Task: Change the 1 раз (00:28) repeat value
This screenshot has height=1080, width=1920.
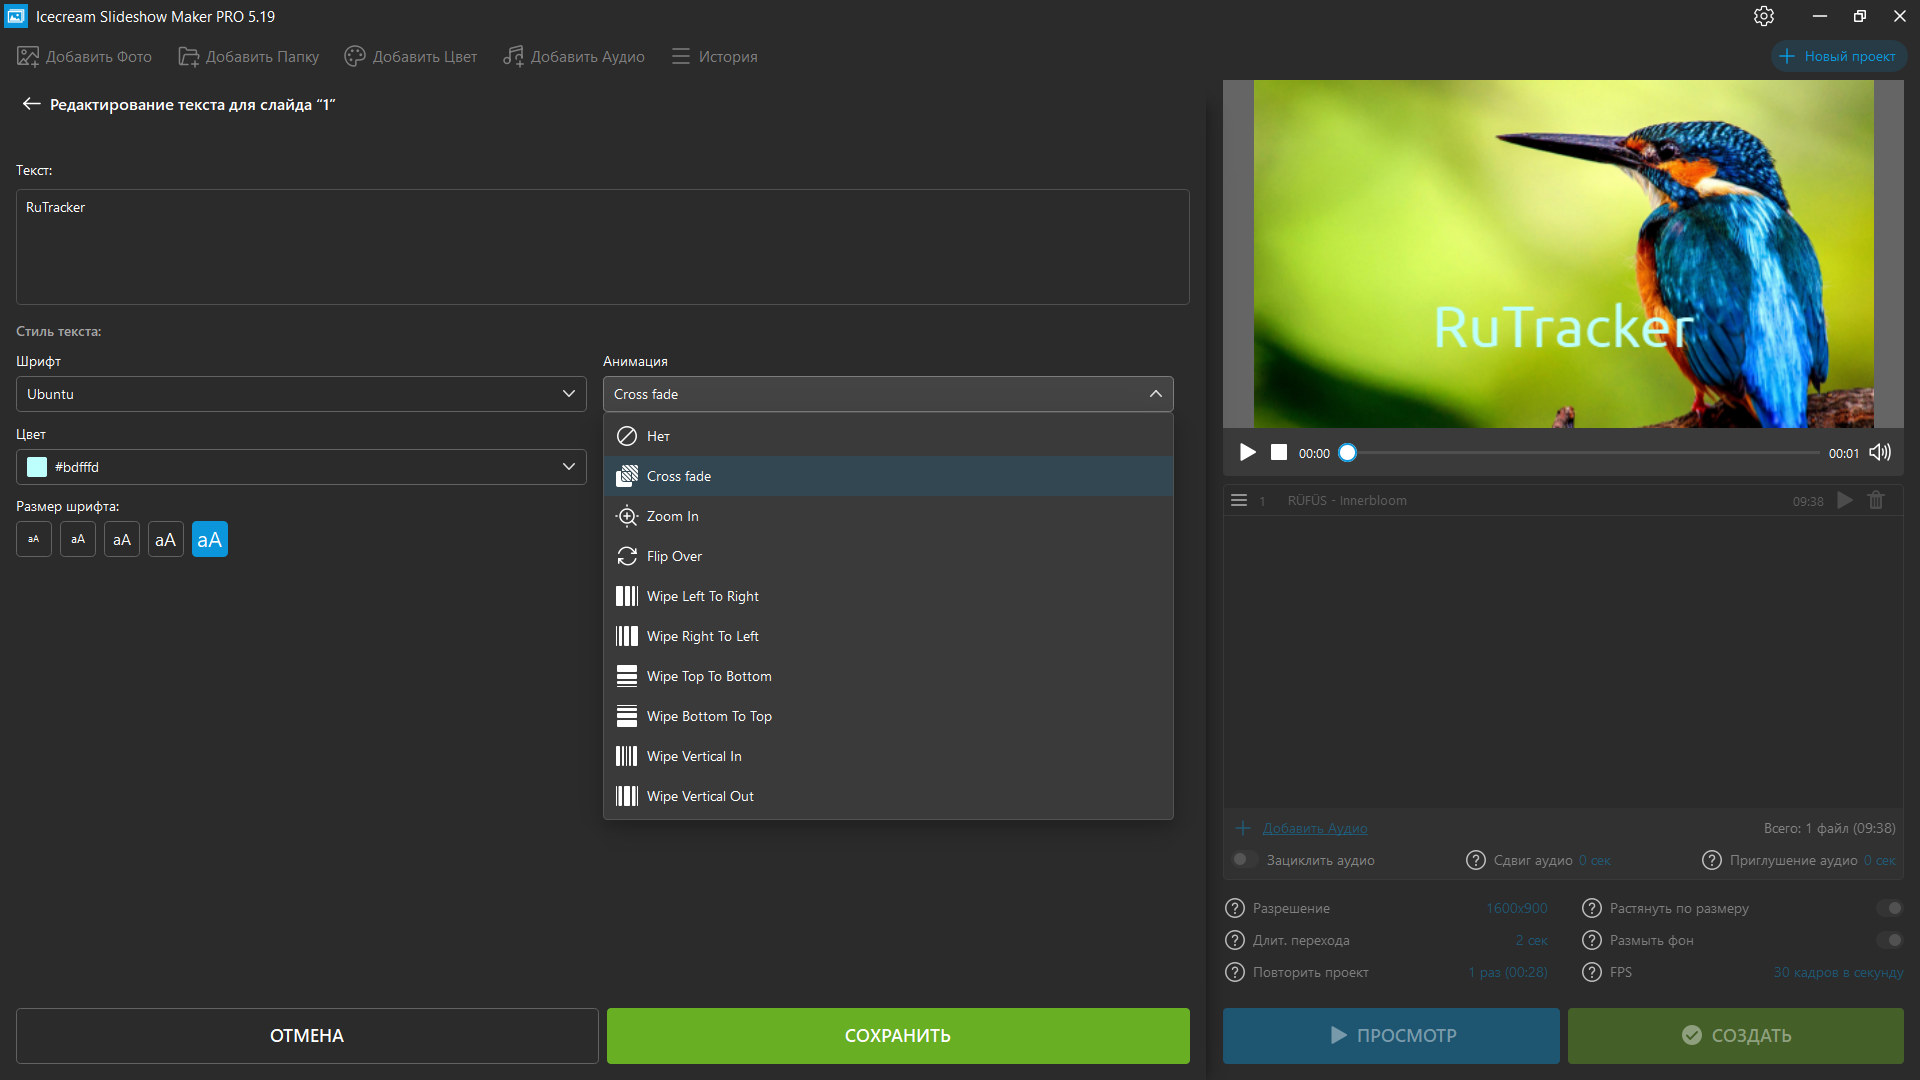Action: pos(1508,972)
